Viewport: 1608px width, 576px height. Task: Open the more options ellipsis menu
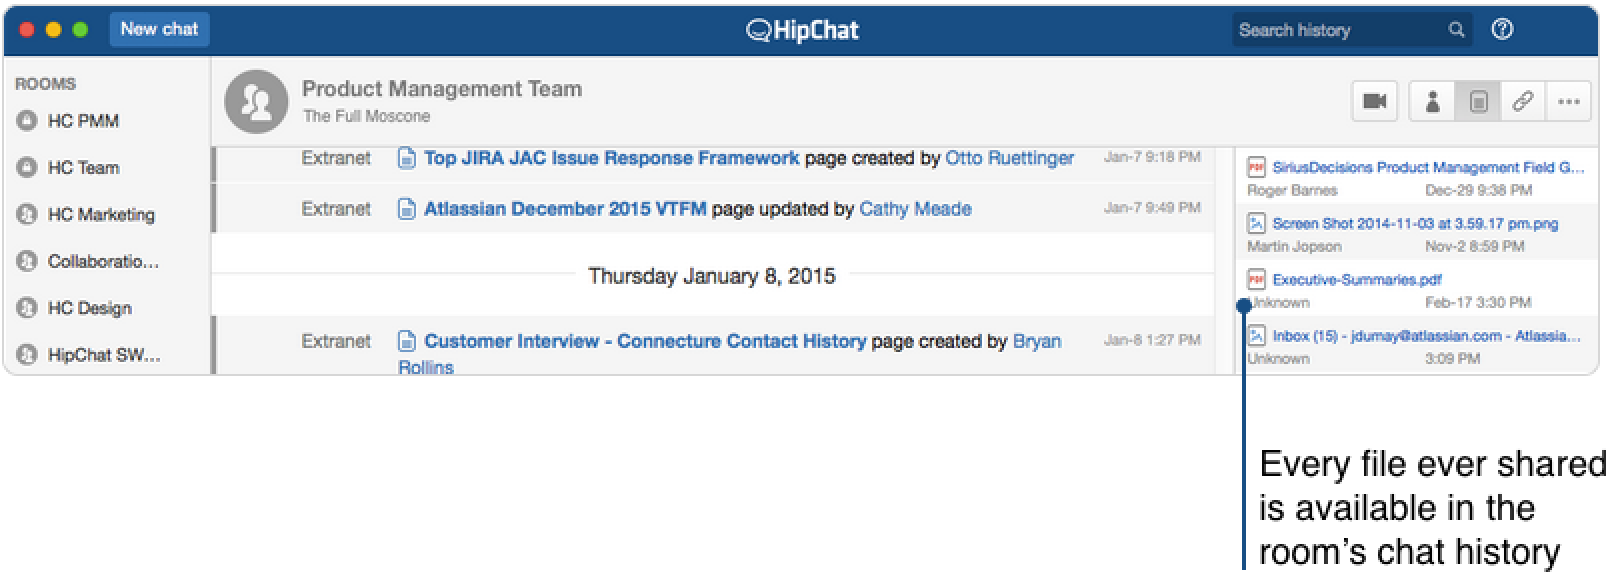pos(1569,101)
